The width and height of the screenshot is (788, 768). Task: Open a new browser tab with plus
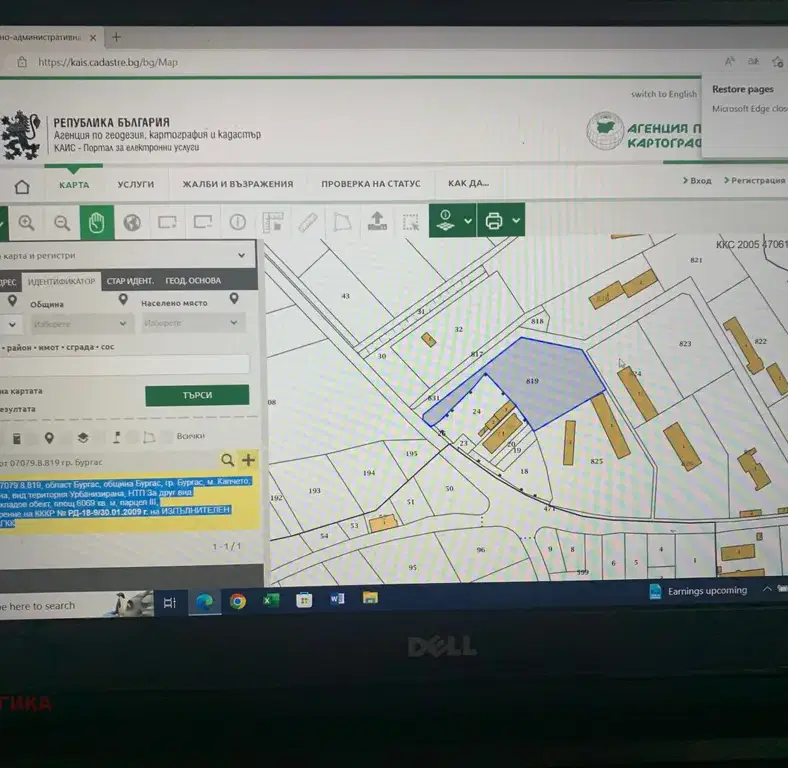(116, 37)
